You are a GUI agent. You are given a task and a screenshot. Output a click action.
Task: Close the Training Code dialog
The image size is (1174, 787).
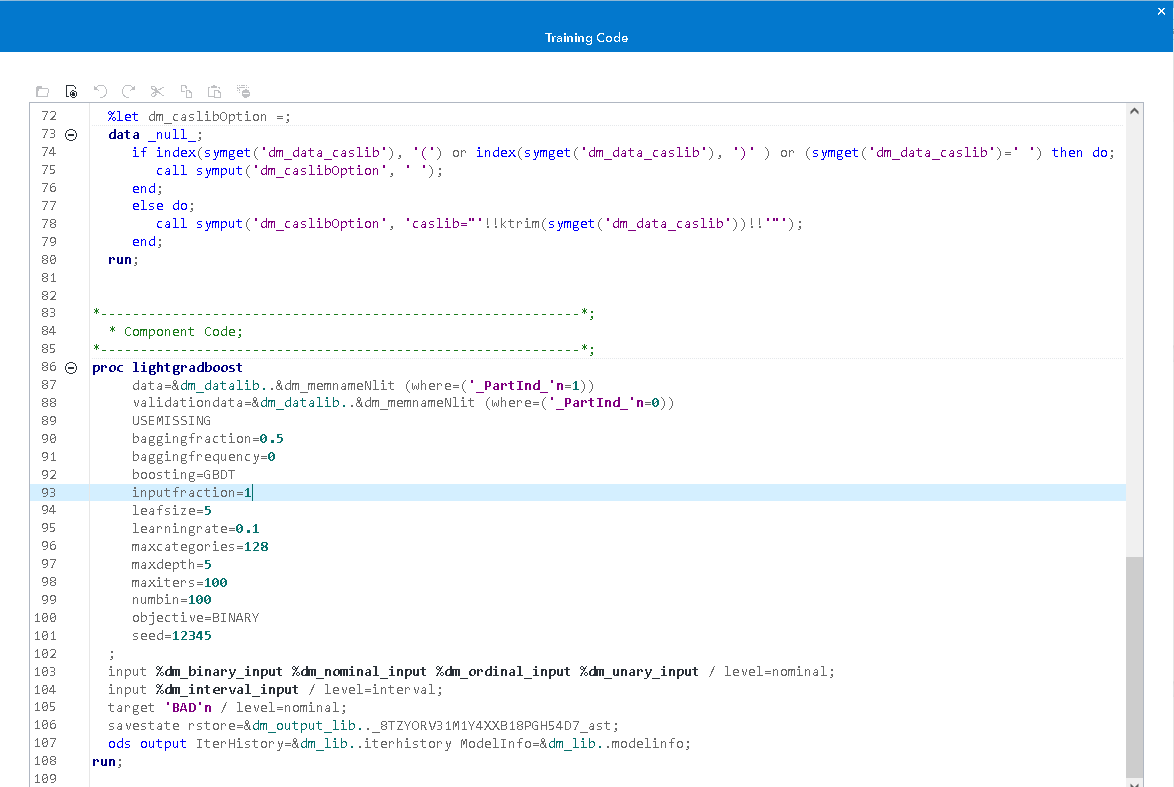click(1160, 12)
